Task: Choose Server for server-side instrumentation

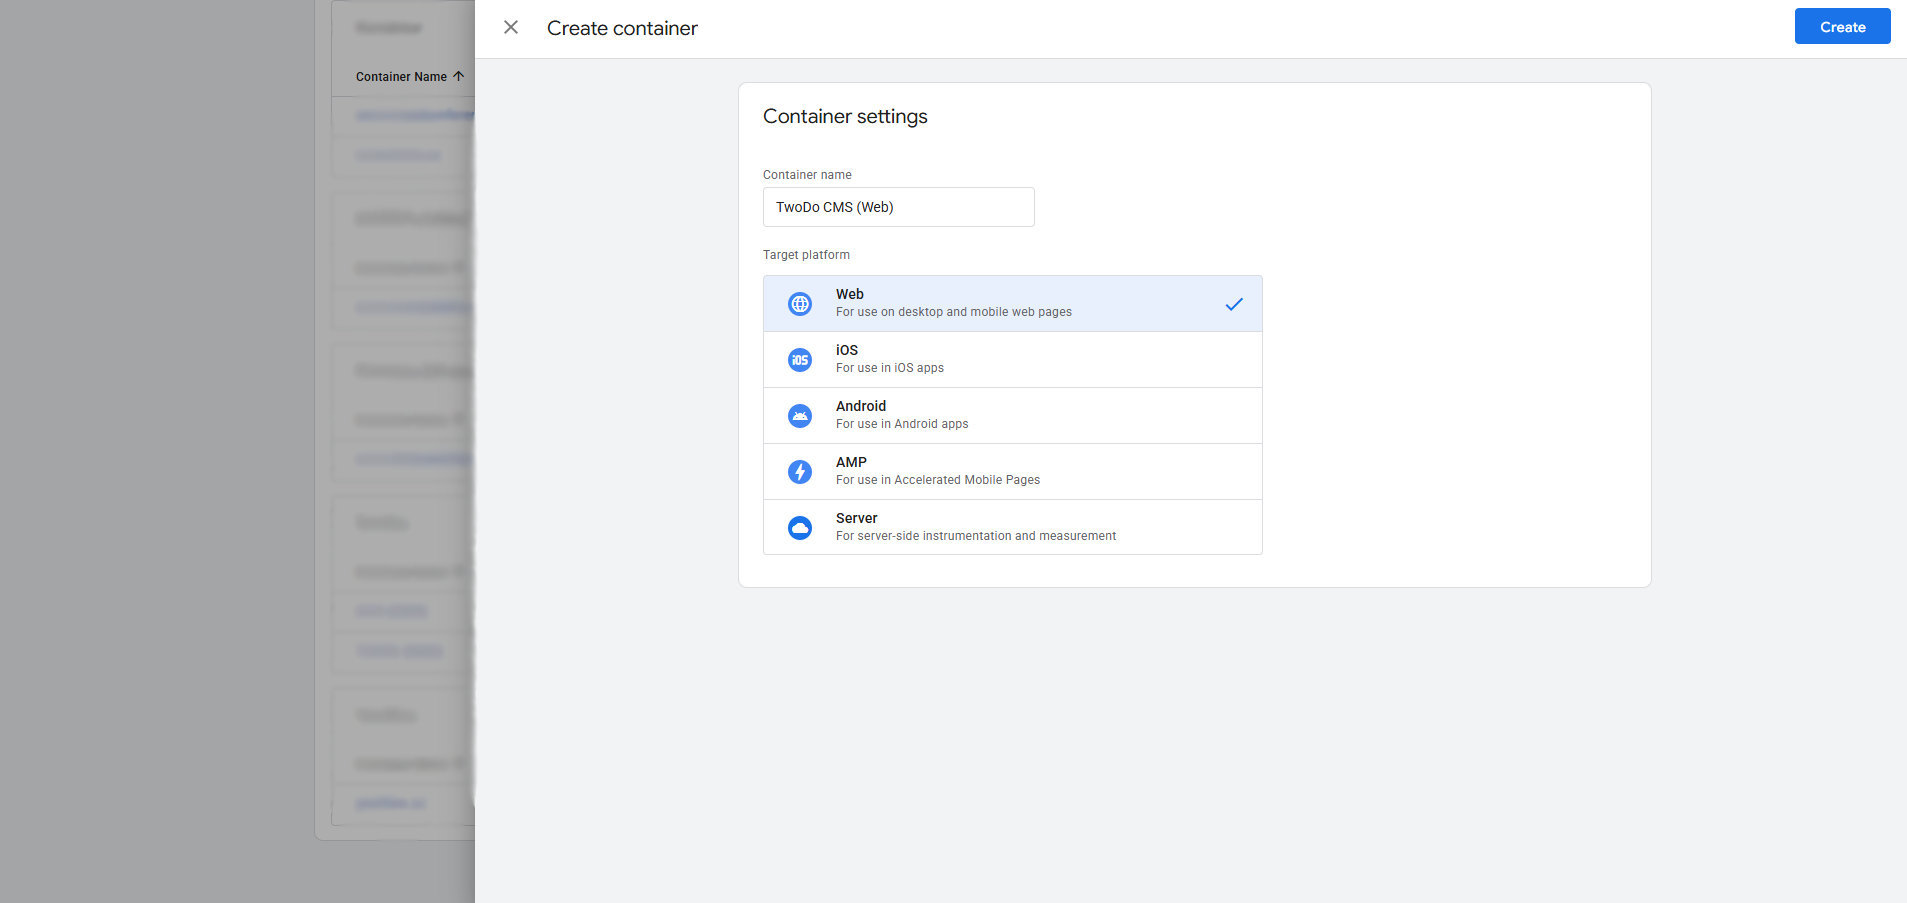Action: (x=1013, y=527)
